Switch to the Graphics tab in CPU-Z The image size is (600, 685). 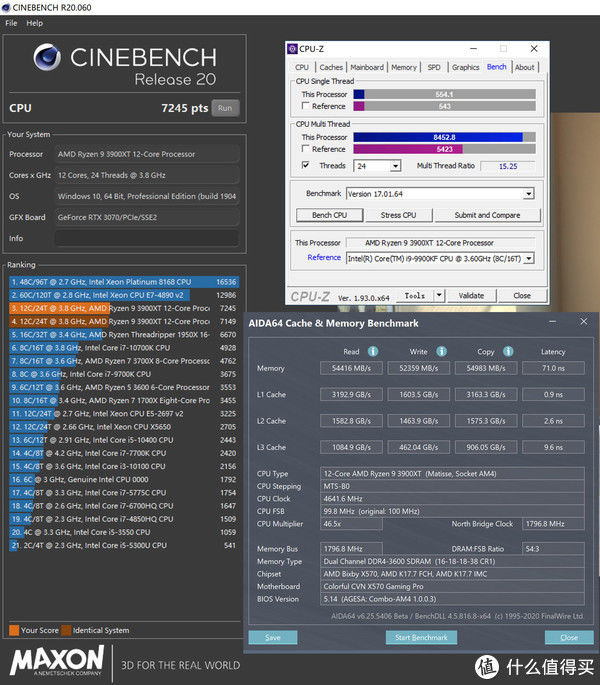pos(465,67)
